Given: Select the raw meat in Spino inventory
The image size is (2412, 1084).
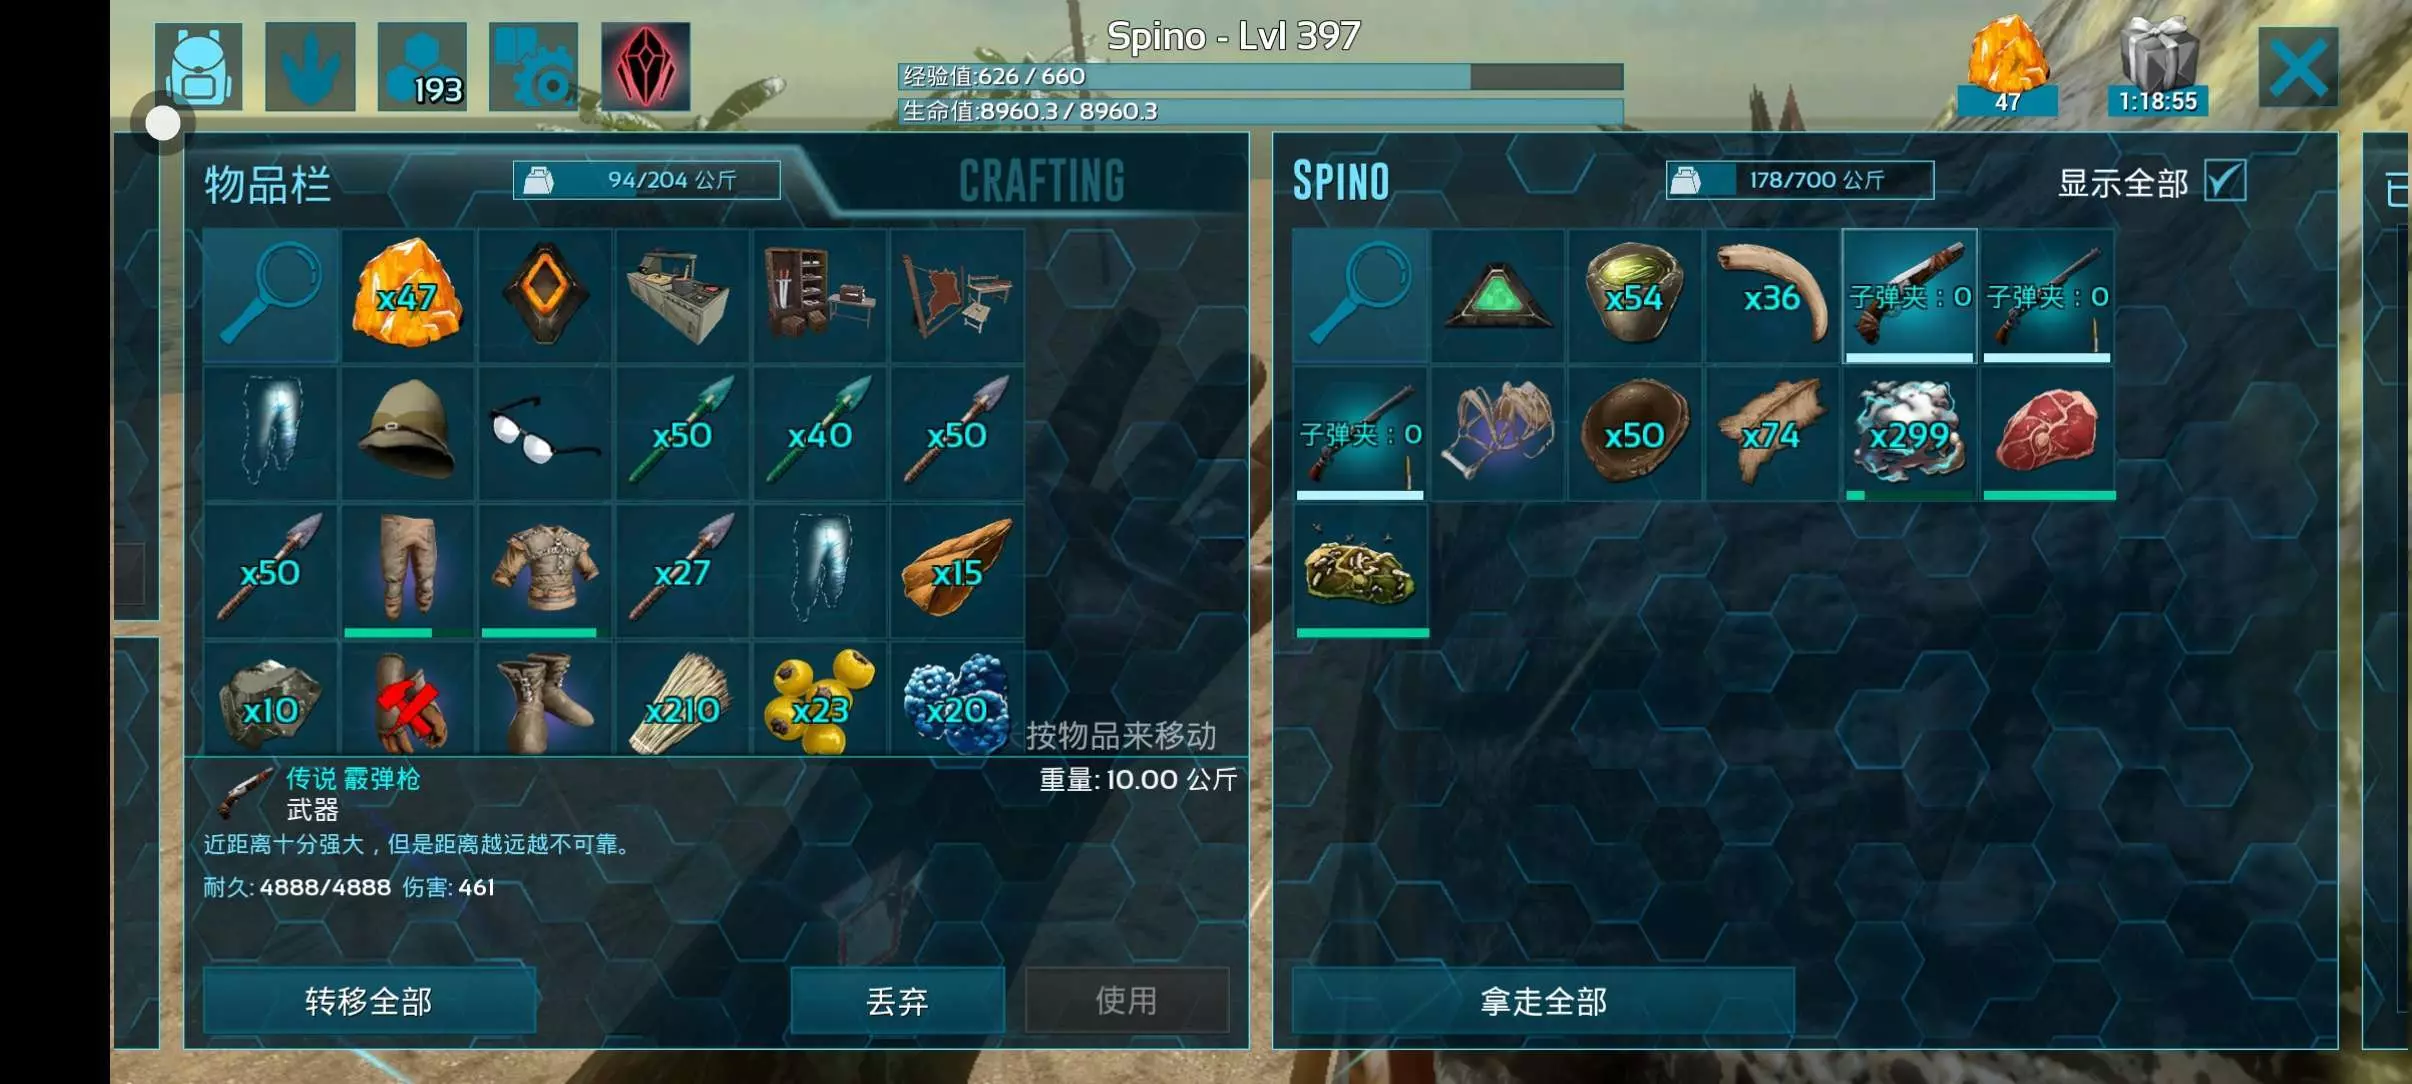Looking at the screenshot, I should tap(2047, 433).
